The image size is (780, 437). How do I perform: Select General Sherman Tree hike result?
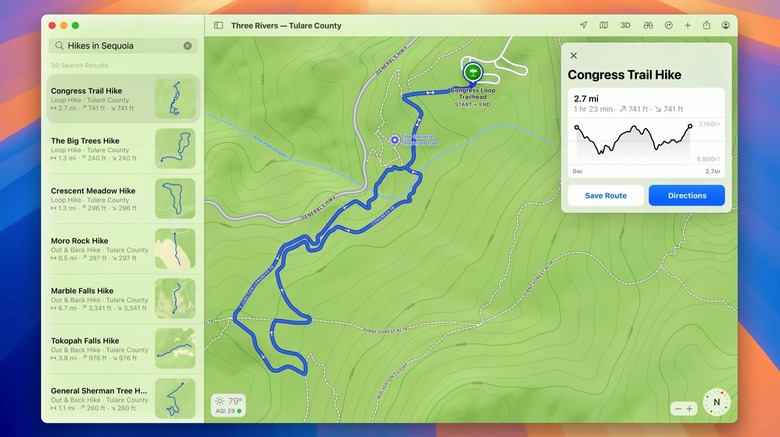[123, 399]
